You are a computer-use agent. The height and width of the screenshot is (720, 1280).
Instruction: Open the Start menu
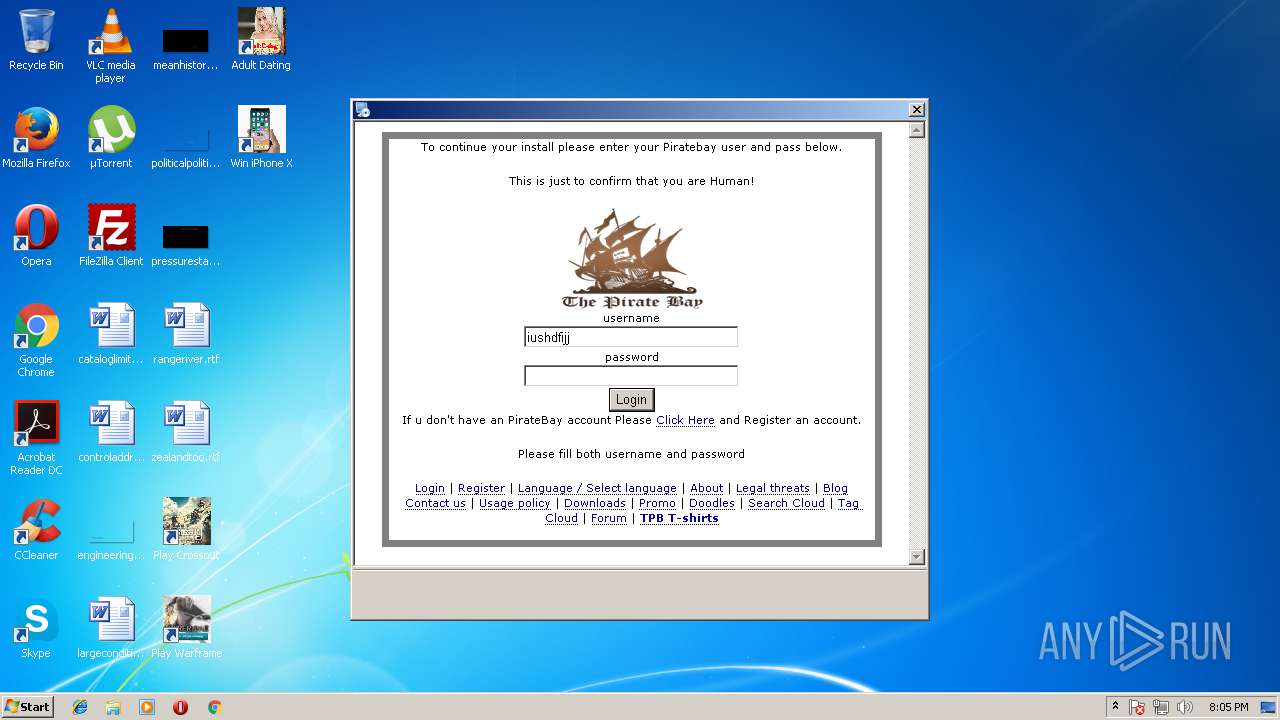point(28,707)
